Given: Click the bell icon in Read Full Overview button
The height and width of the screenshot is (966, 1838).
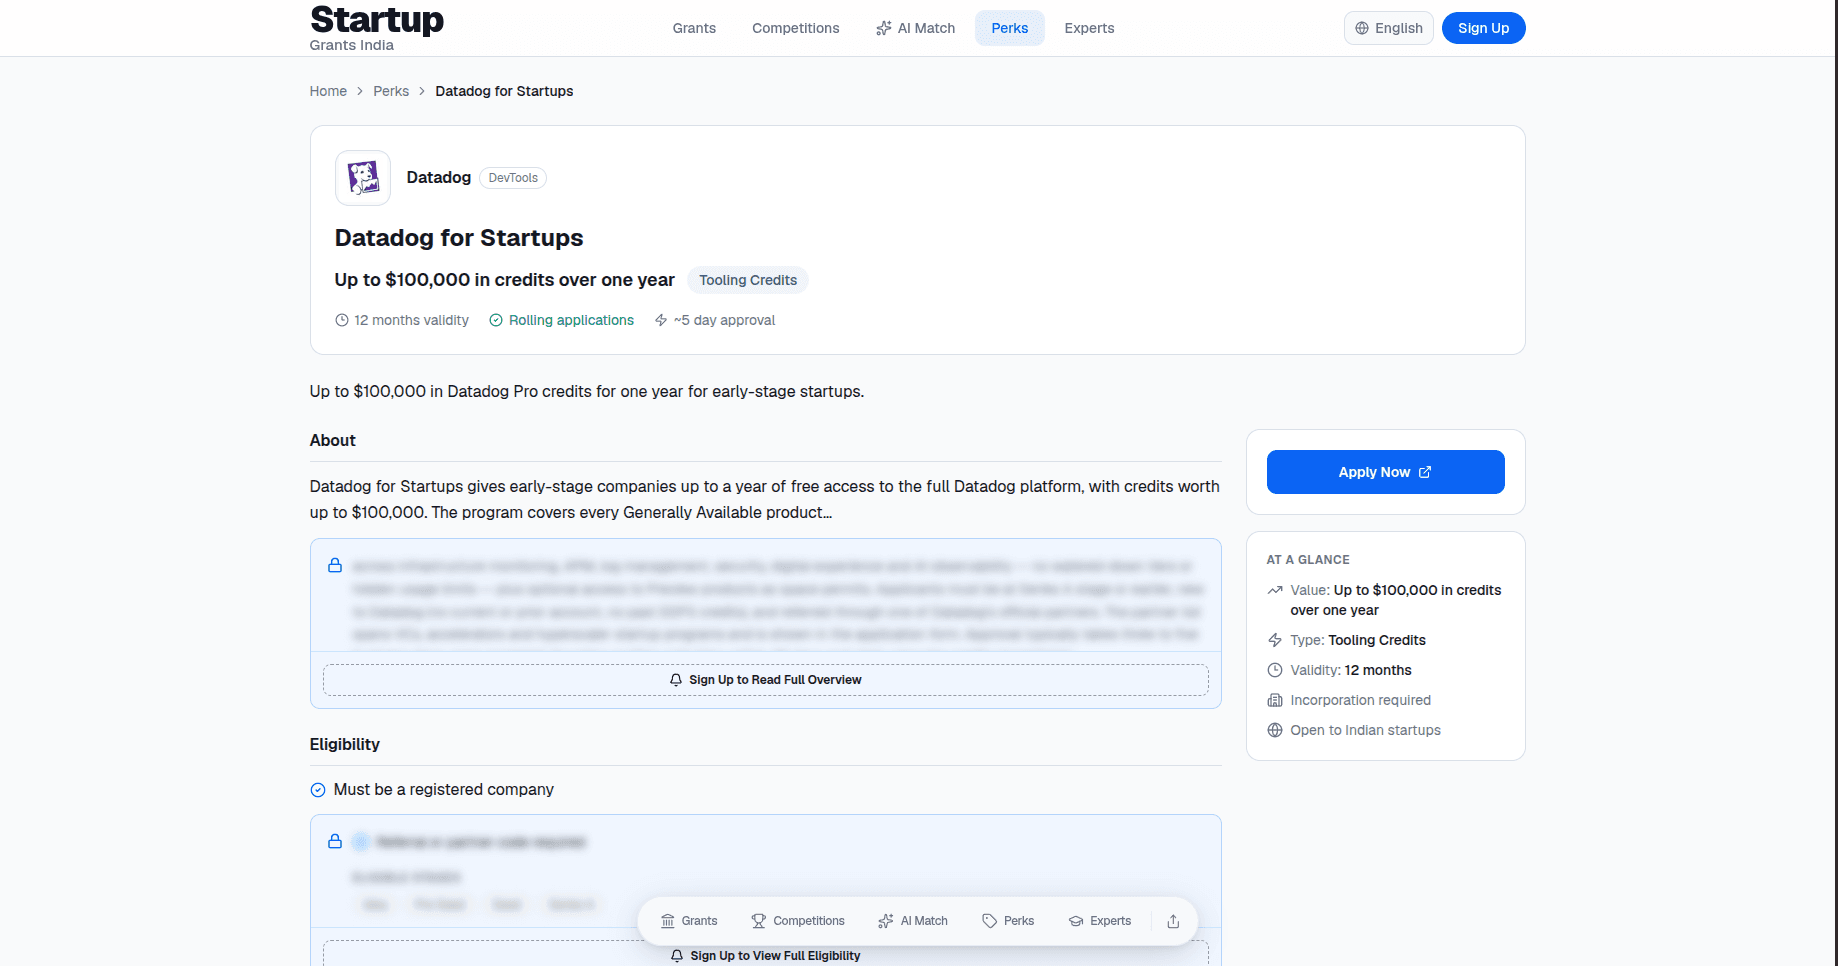Looking at the screenshot, I should coord(676,680).
